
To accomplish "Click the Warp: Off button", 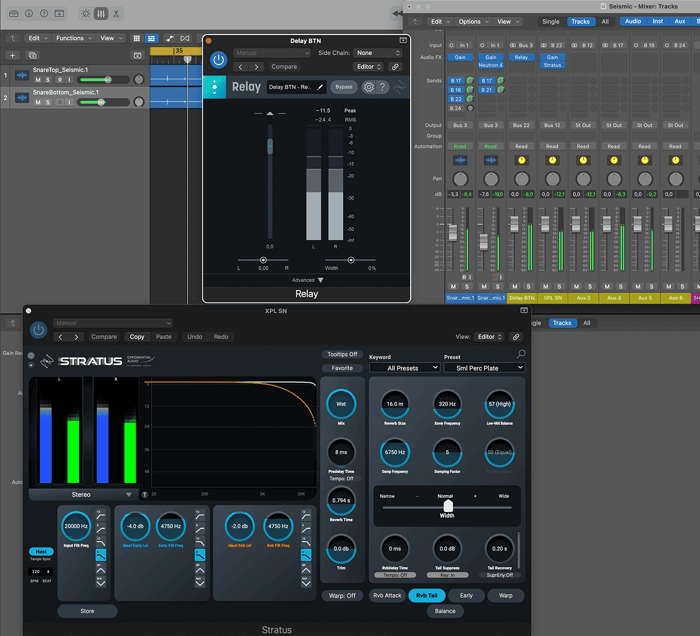I will [x=342, y=595].
